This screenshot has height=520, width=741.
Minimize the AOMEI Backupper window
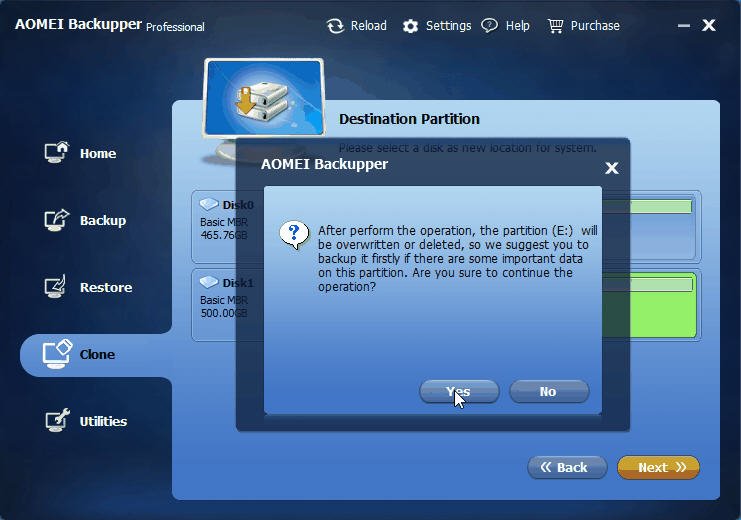(683, 26)
